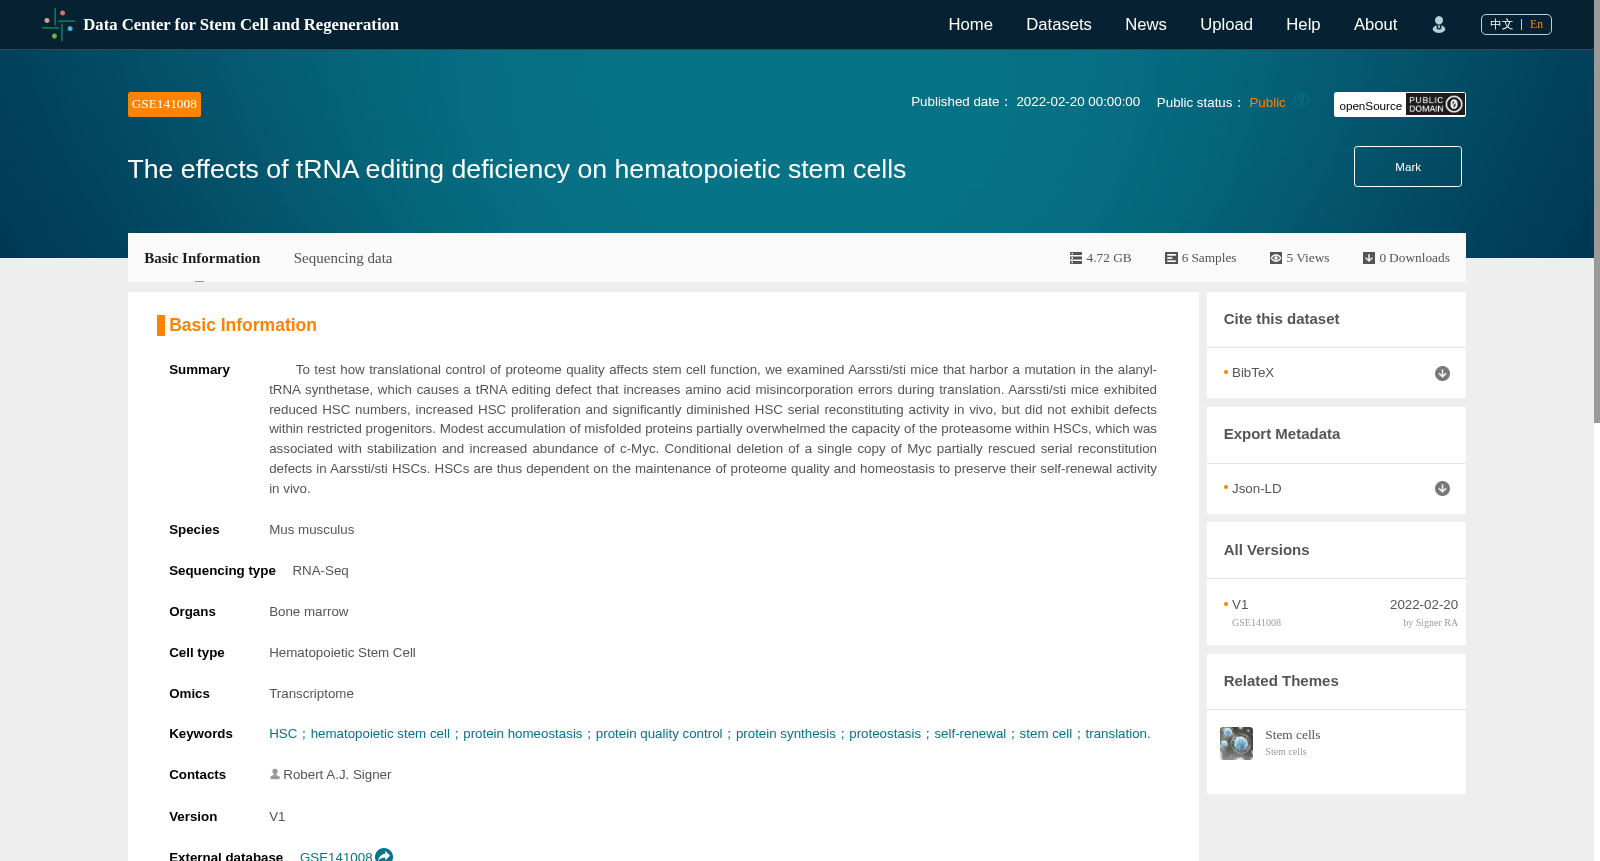Screen dimensions: 1600x861
Task: Expand the BibTeX citation dropdown
Action: (1442, 373)
